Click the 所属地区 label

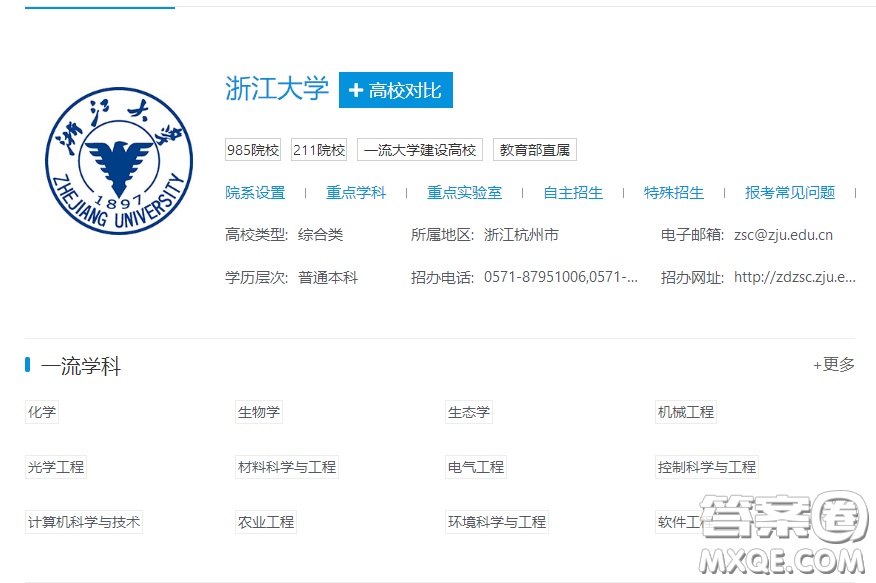(442, 235)
